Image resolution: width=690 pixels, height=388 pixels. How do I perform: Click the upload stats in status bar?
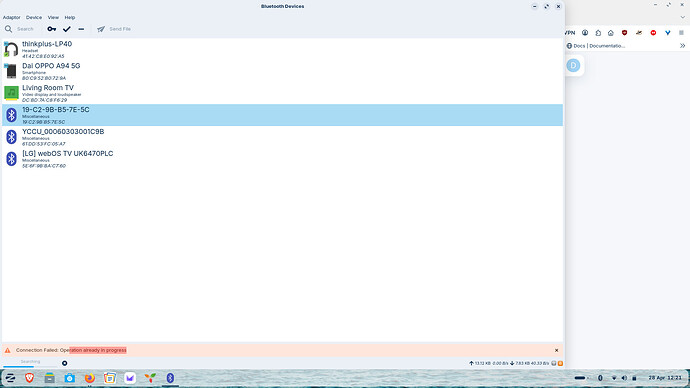[x=488, y=363]
